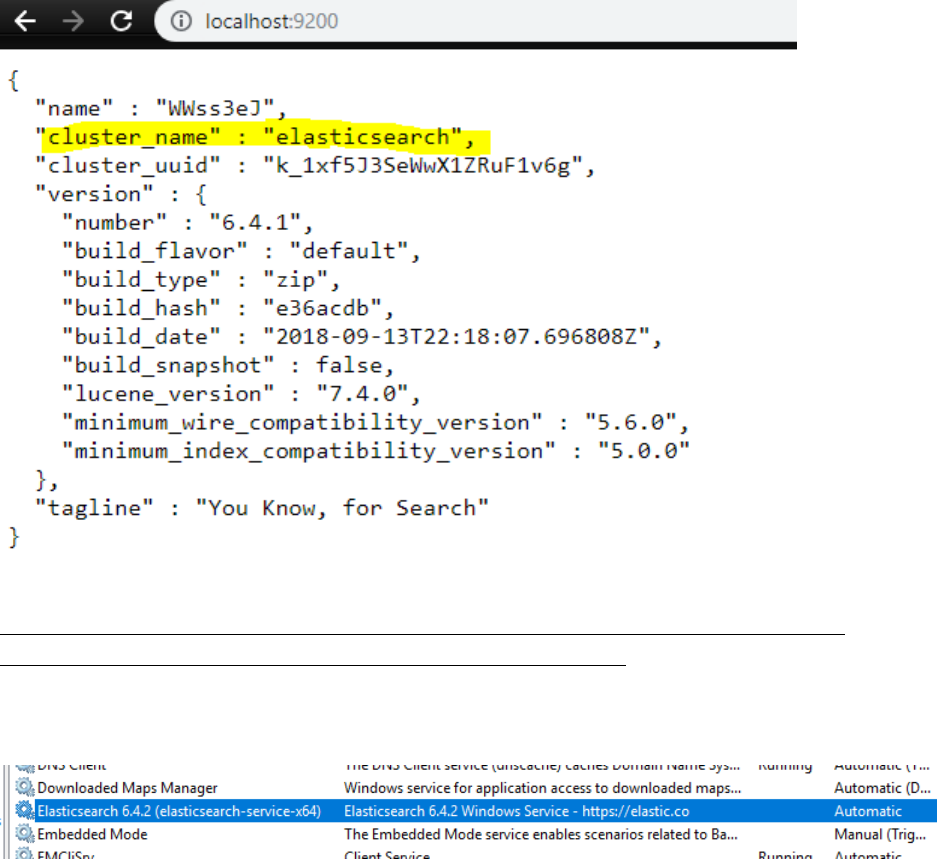Click the Windows service for application access description
This screenshot has height=859, width=937.
[542, 788]
